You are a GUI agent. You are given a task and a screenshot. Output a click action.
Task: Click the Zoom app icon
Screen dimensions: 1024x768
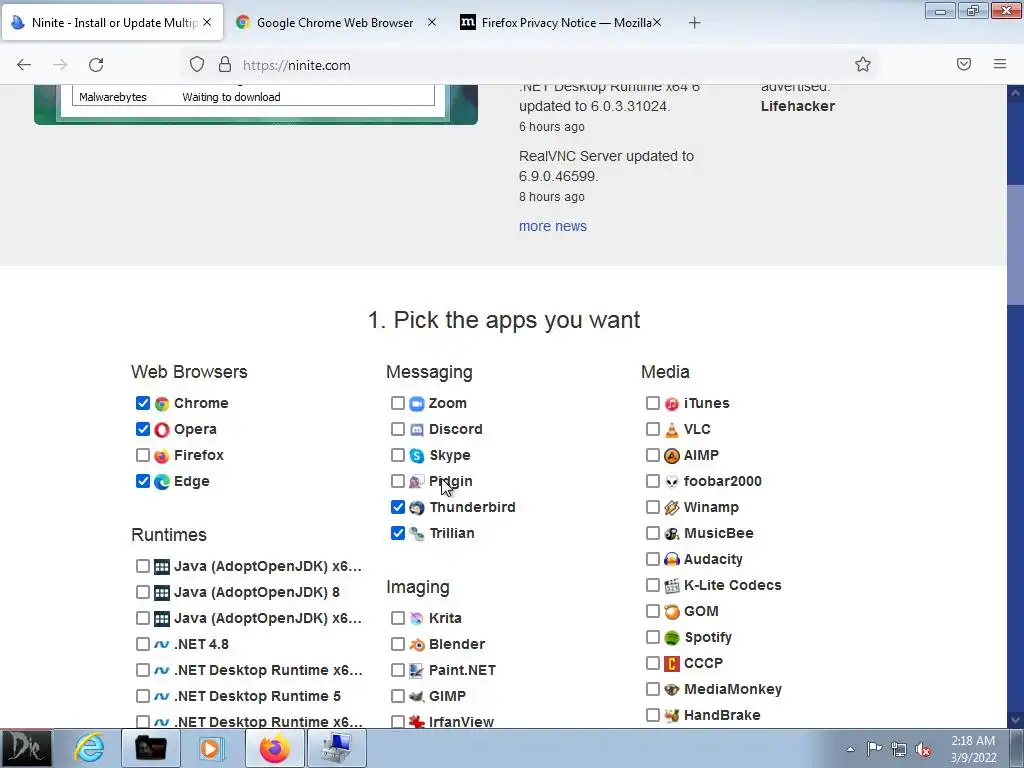[x=417, y=404]
